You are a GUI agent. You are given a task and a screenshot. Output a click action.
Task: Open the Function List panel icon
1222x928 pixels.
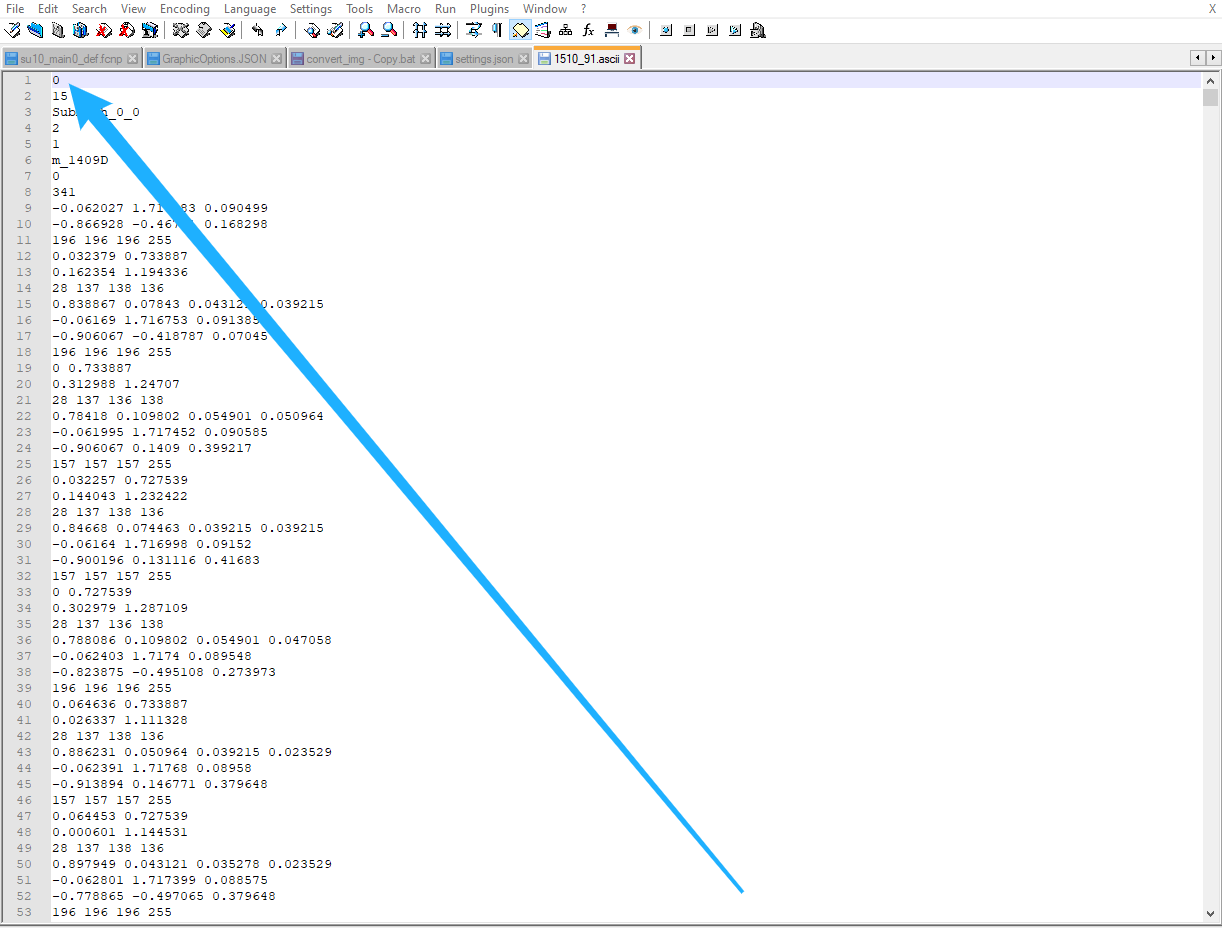tap(589, 30)
